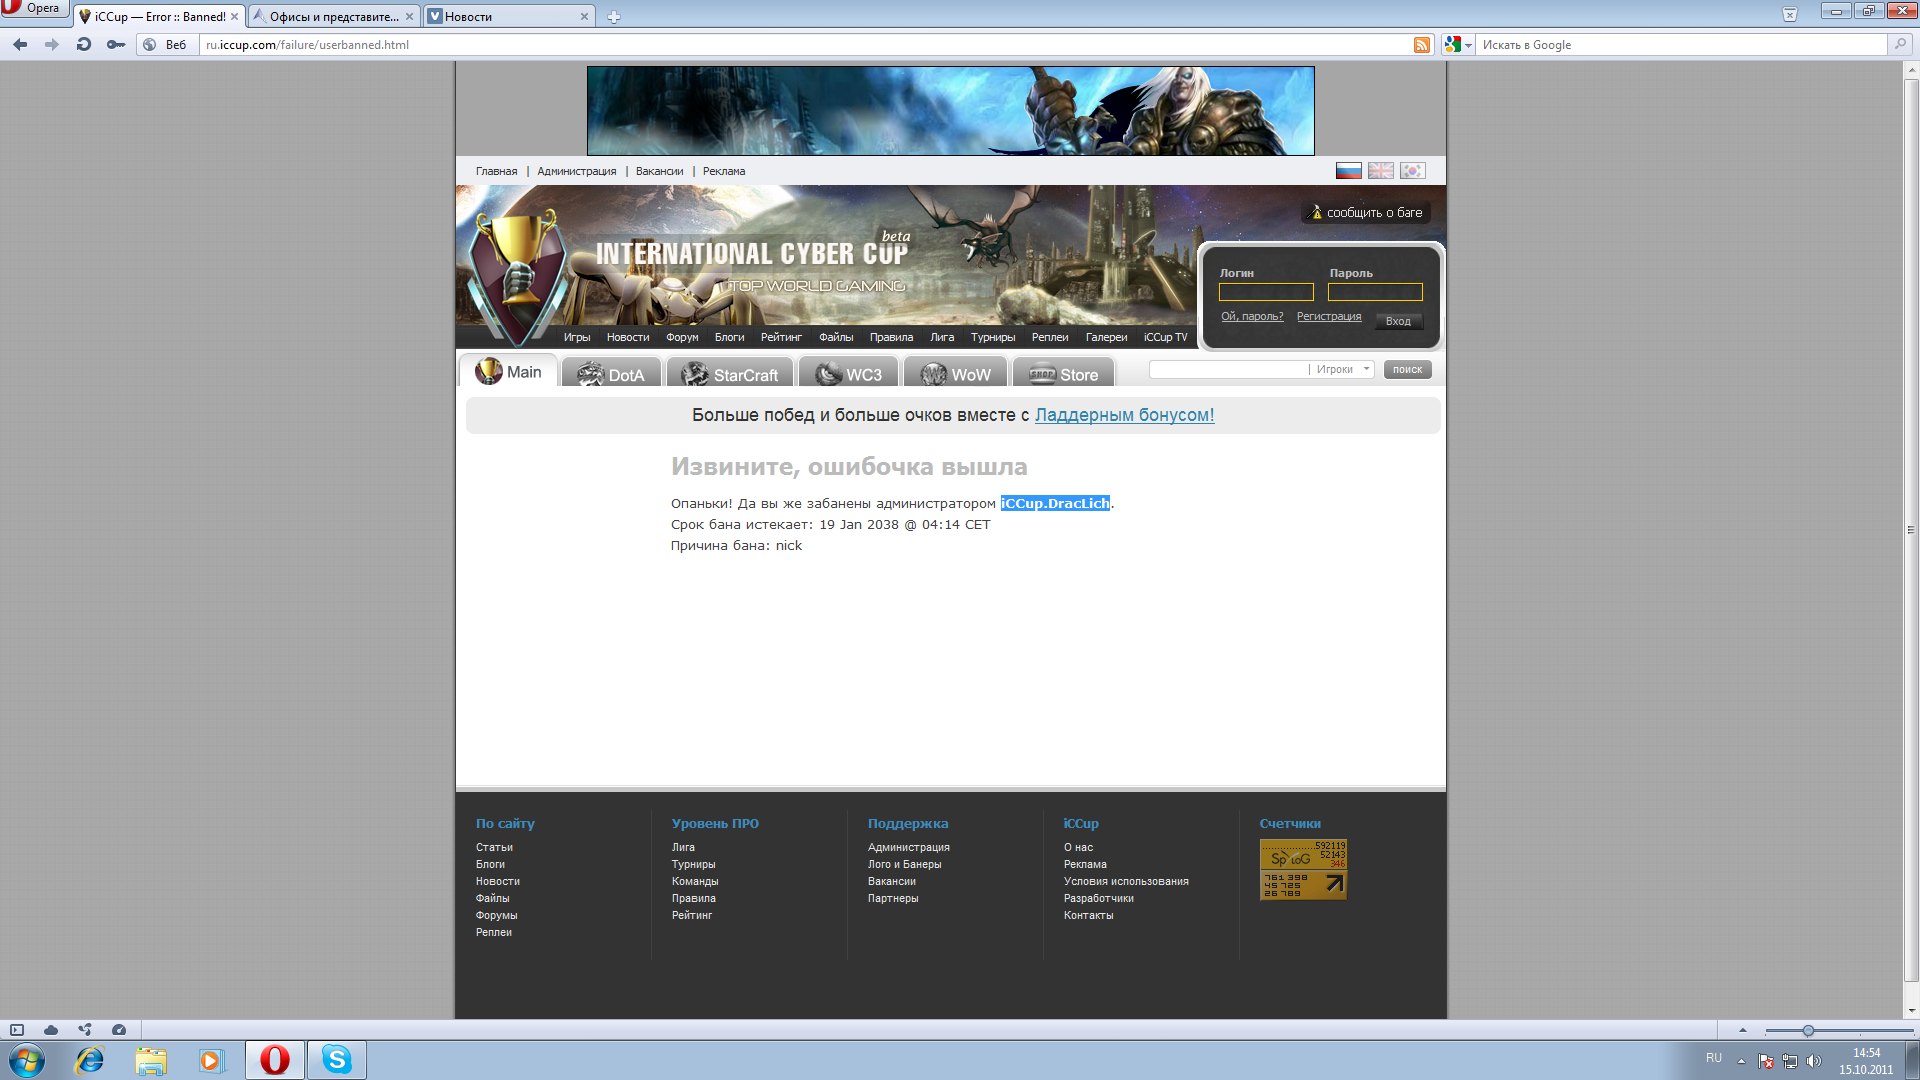Close the iCCup Error Banned tab
The image size is (1920, 1080).
pyautogui.click(x=235, y=17)
